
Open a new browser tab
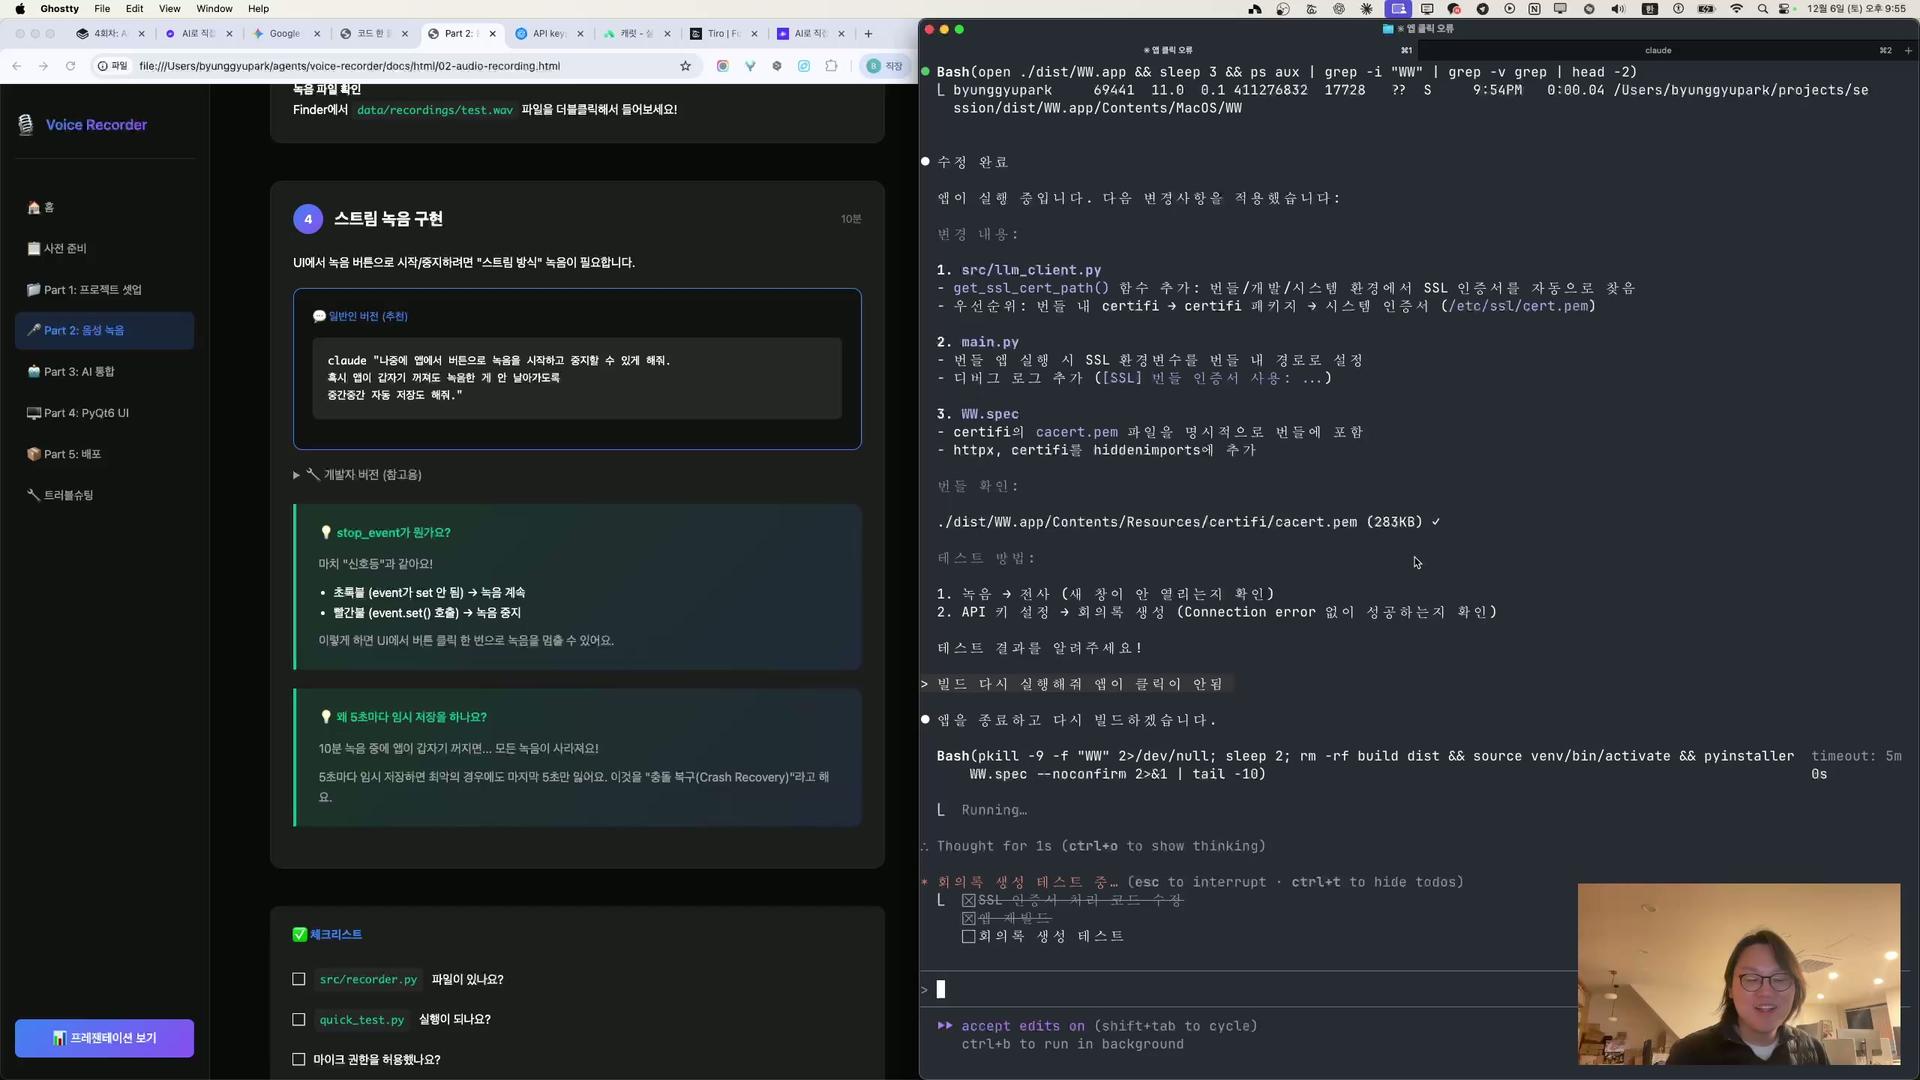click(868, 33)
